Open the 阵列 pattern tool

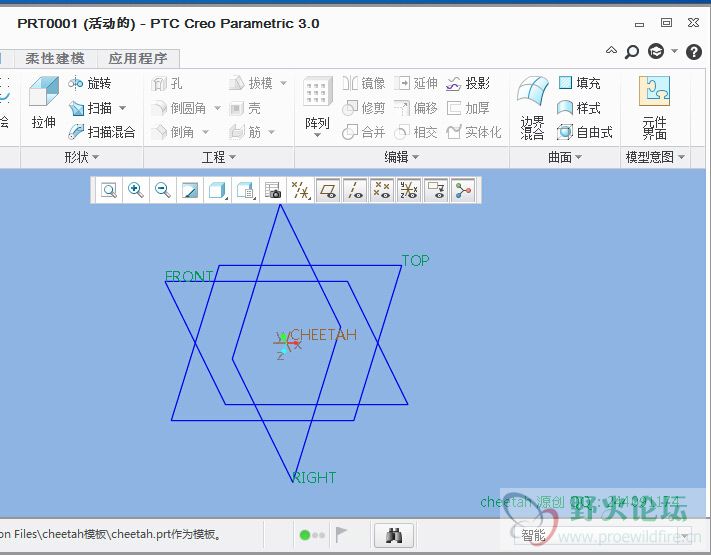coord(317,105)
